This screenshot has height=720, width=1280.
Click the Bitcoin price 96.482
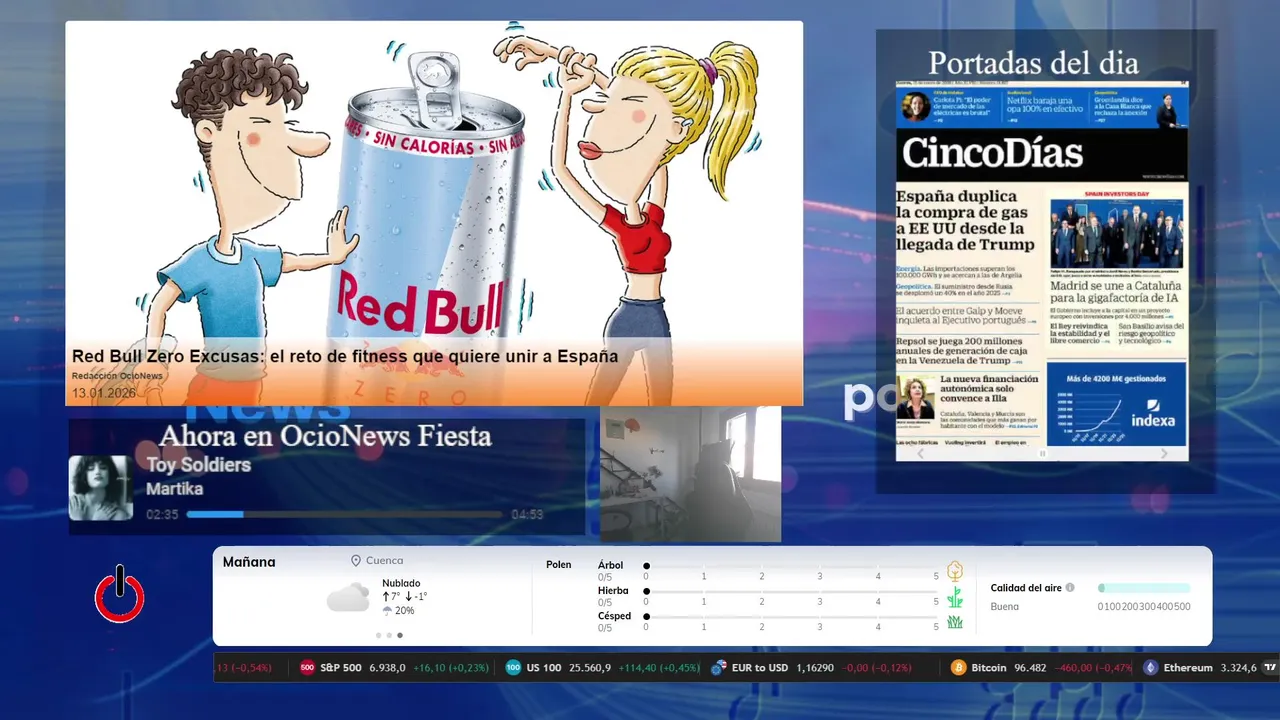(1030, 668)
